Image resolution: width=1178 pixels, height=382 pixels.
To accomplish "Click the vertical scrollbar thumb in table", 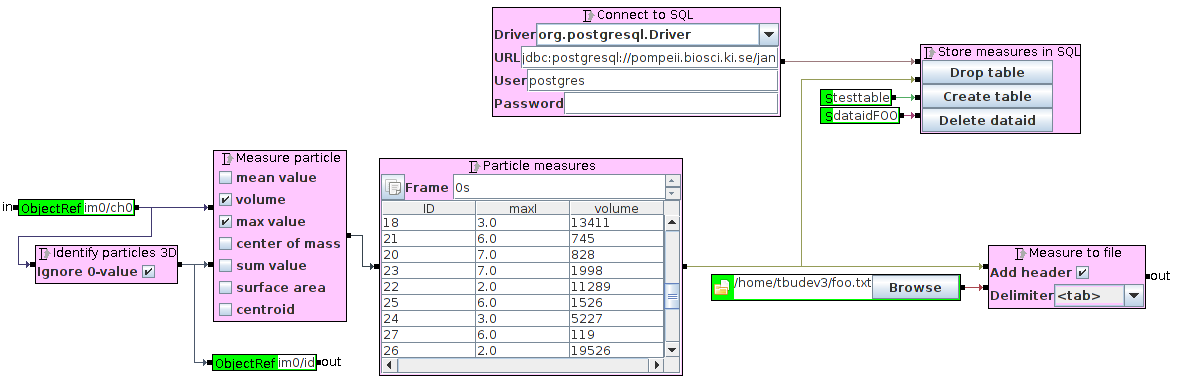I will tap(672, 297).
